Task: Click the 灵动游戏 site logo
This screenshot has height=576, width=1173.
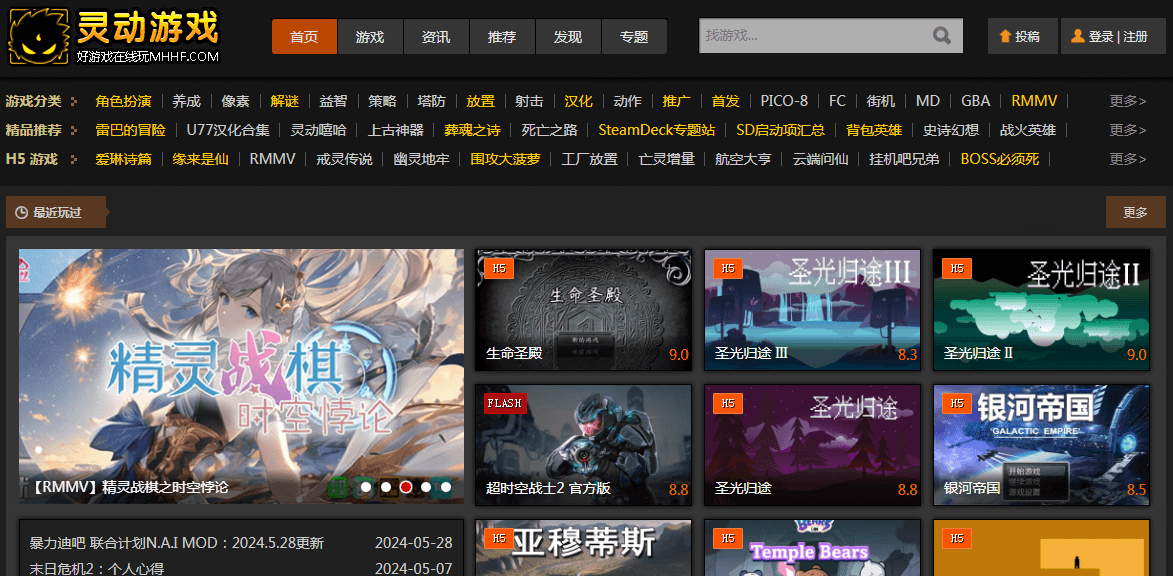Action: click(x=114, y=37)
